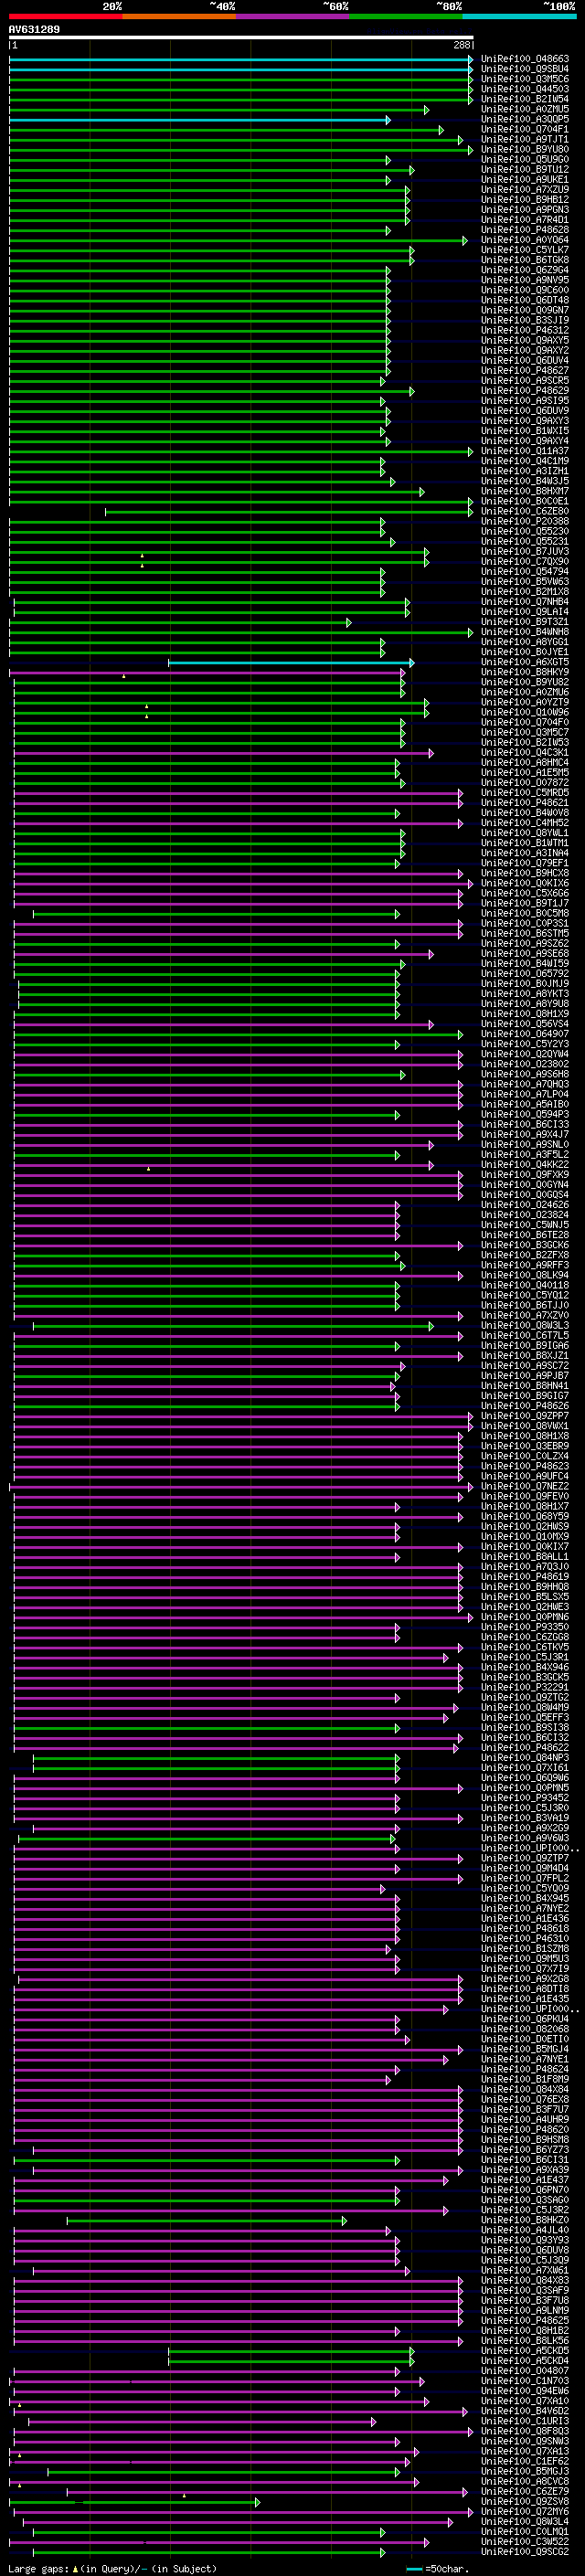Click the green ~80% identity legend segment
The image size is (585, 2576).
pos(406,16)
